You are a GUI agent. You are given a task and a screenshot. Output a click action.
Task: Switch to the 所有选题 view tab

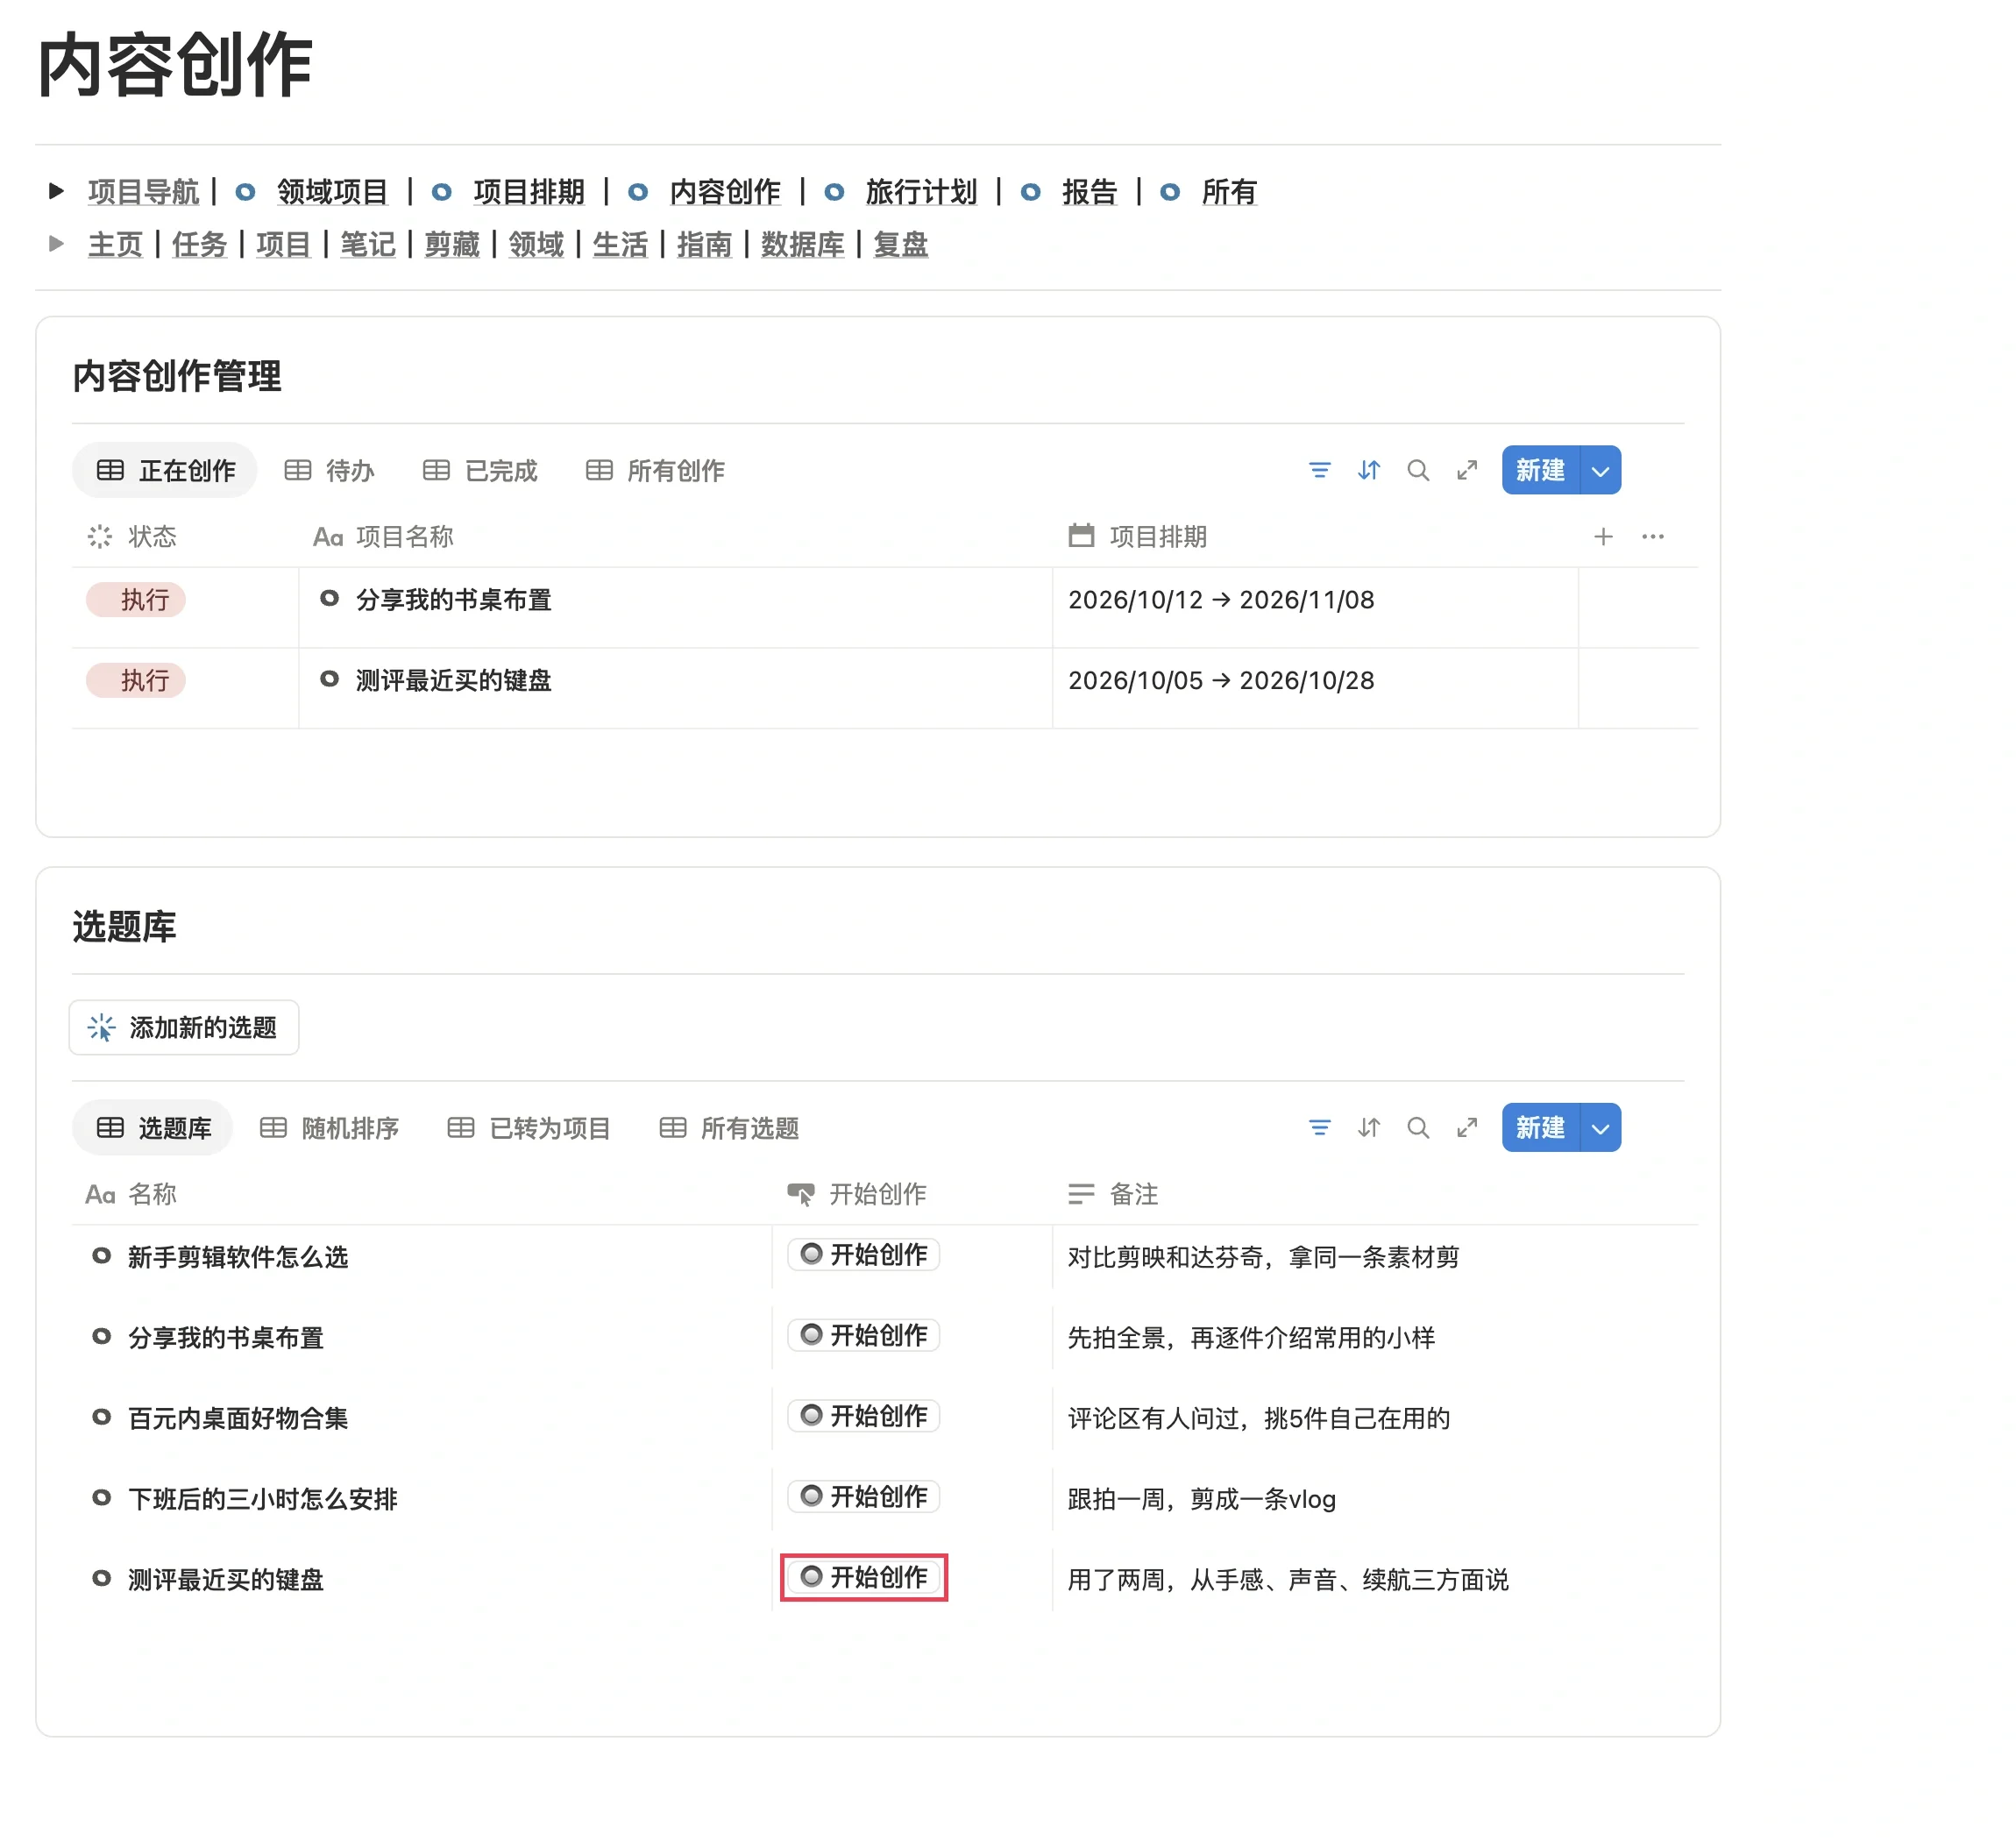tap(729, 1128)
